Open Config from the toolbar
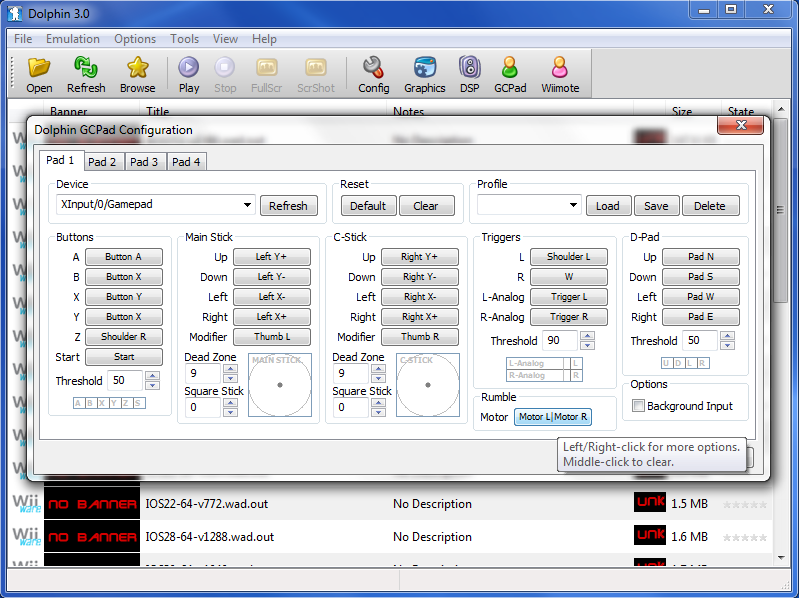Screen dimensions: 799x598 click(373, 68)
